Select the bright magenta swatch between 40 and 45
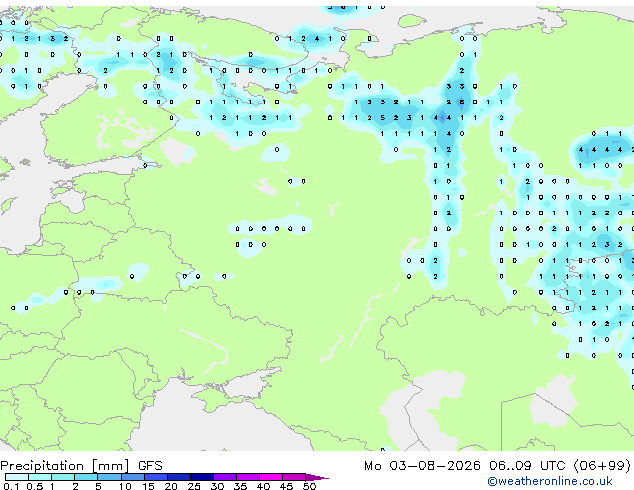 [271, 477]
